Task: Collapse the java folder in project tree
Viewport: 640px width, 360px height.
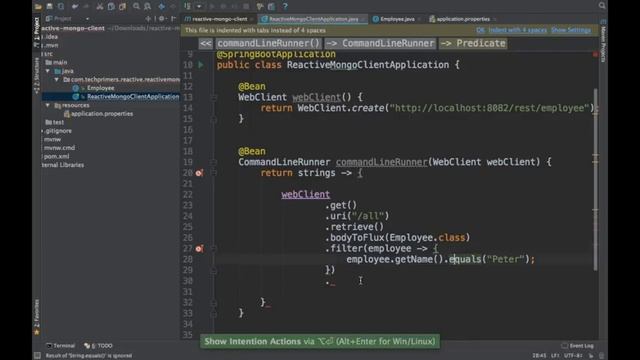Action: tap(48, 71)
